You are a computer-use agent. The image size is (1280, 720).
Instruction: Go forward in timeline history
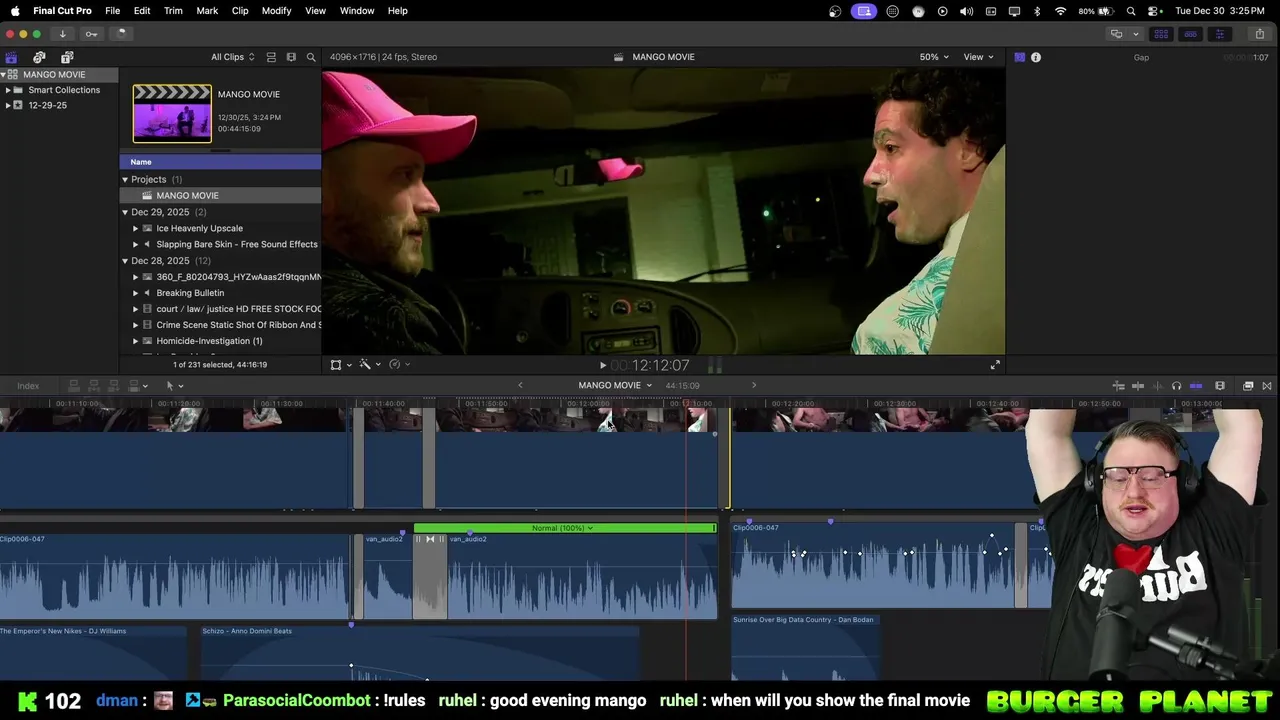point(754,386)
